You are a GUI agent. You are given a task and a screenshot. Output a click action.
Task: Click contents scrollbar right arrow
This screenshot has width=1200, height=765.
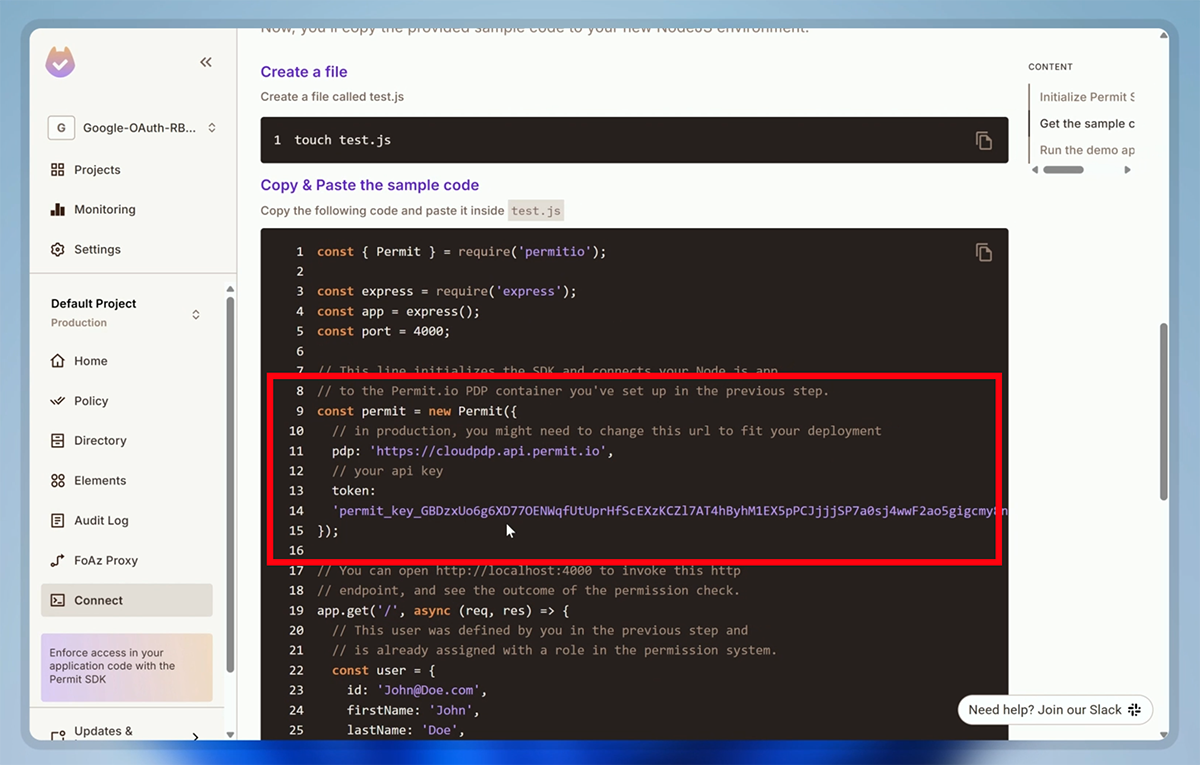[1128, 170]
